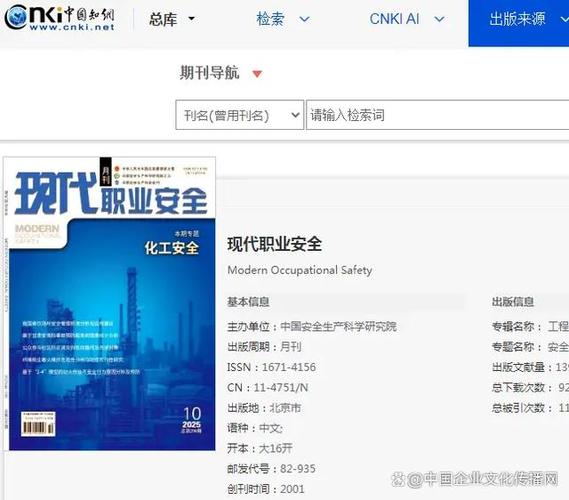Image resolution: width=569 pixels, height=500 pixels.
Task: Click the red arrow beside 期刊导航
Action: coord(257,74)
